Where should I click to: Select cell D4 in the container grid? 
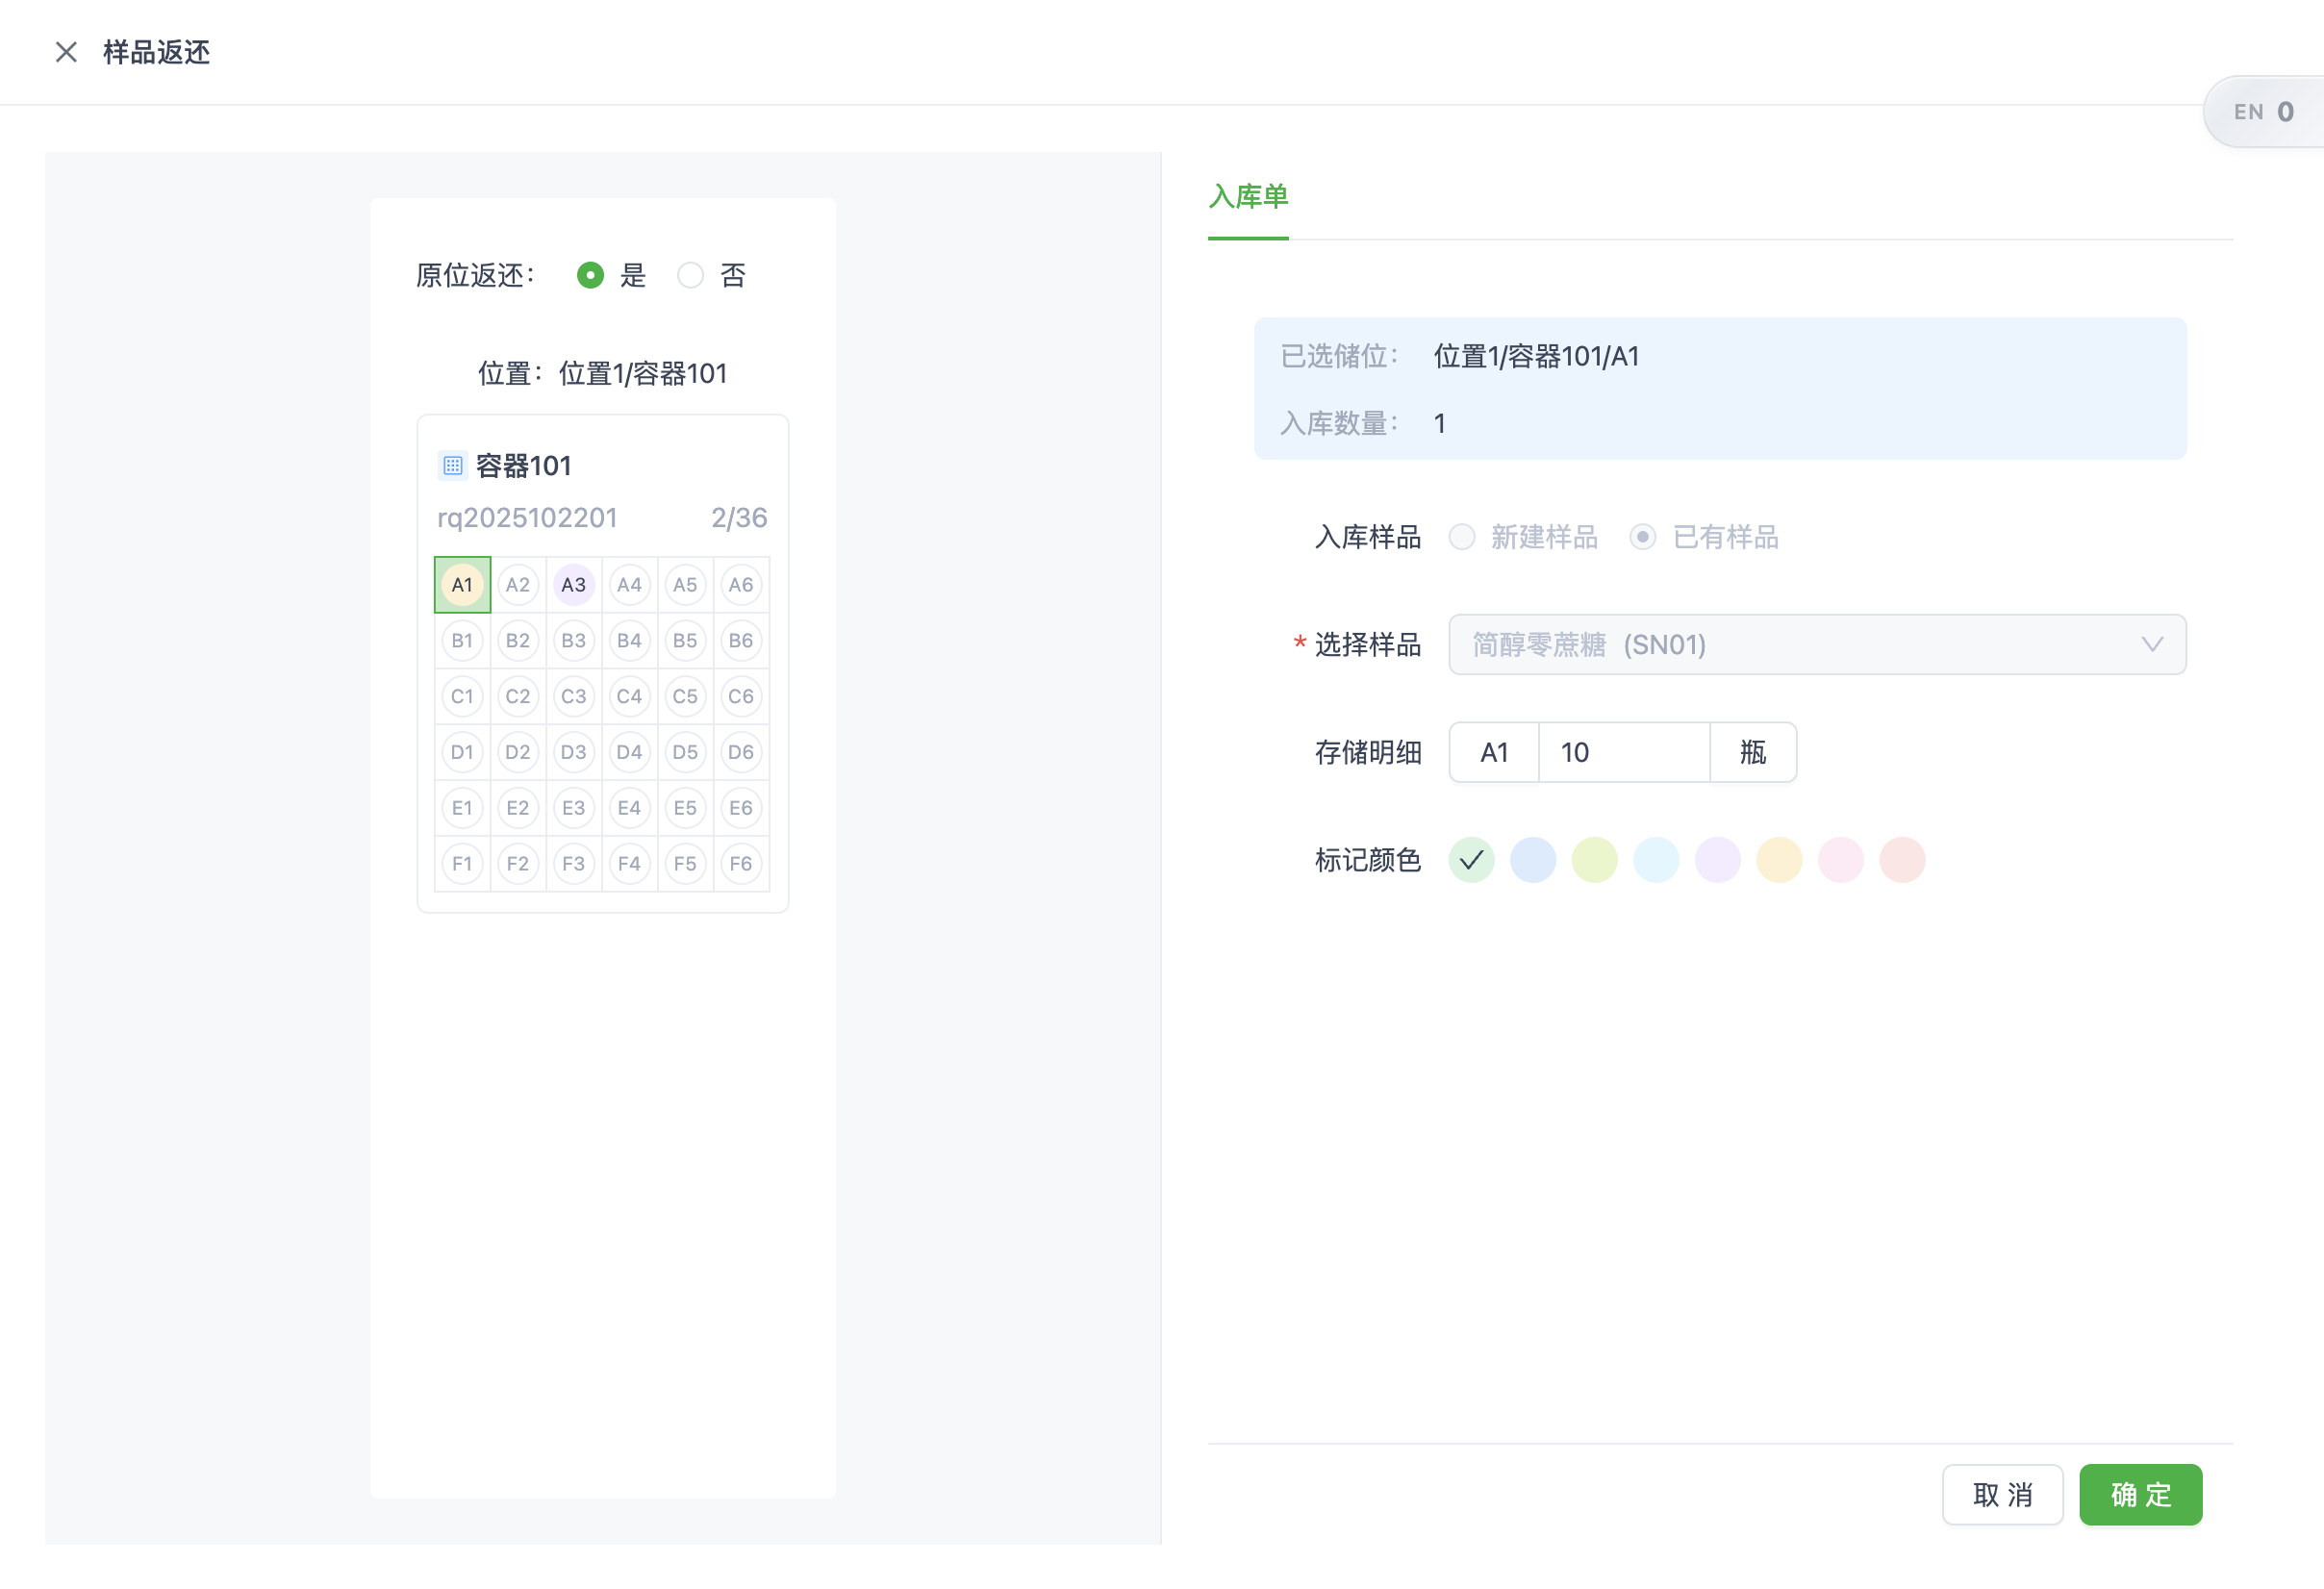[x=630, y=752]
